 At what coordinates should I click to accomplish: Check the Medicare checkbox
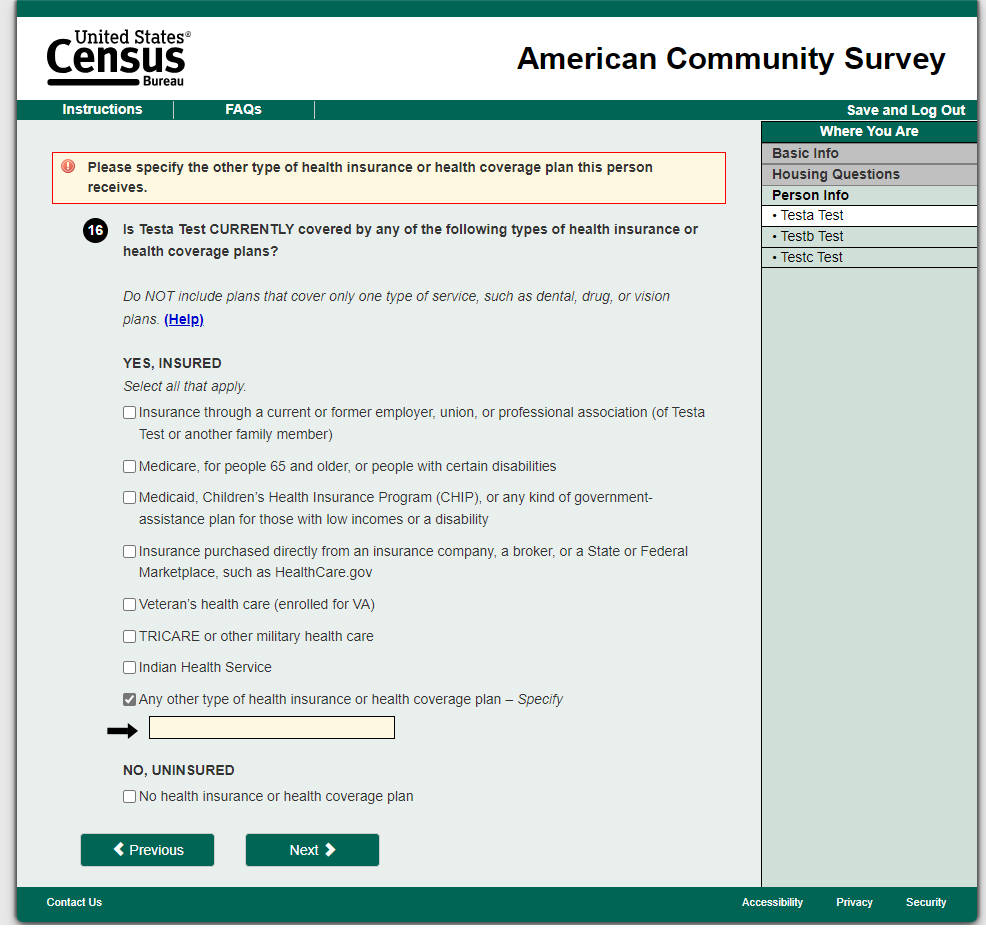130,467
